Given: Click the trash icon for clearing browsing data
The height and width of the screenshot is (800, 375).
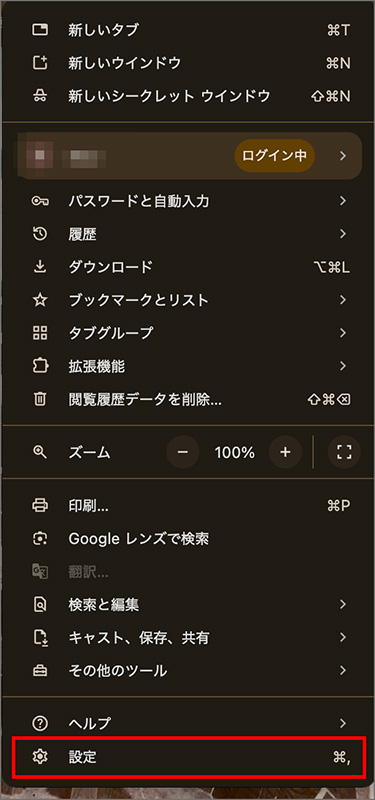Looking at the screenshot, I should [40, 399].
